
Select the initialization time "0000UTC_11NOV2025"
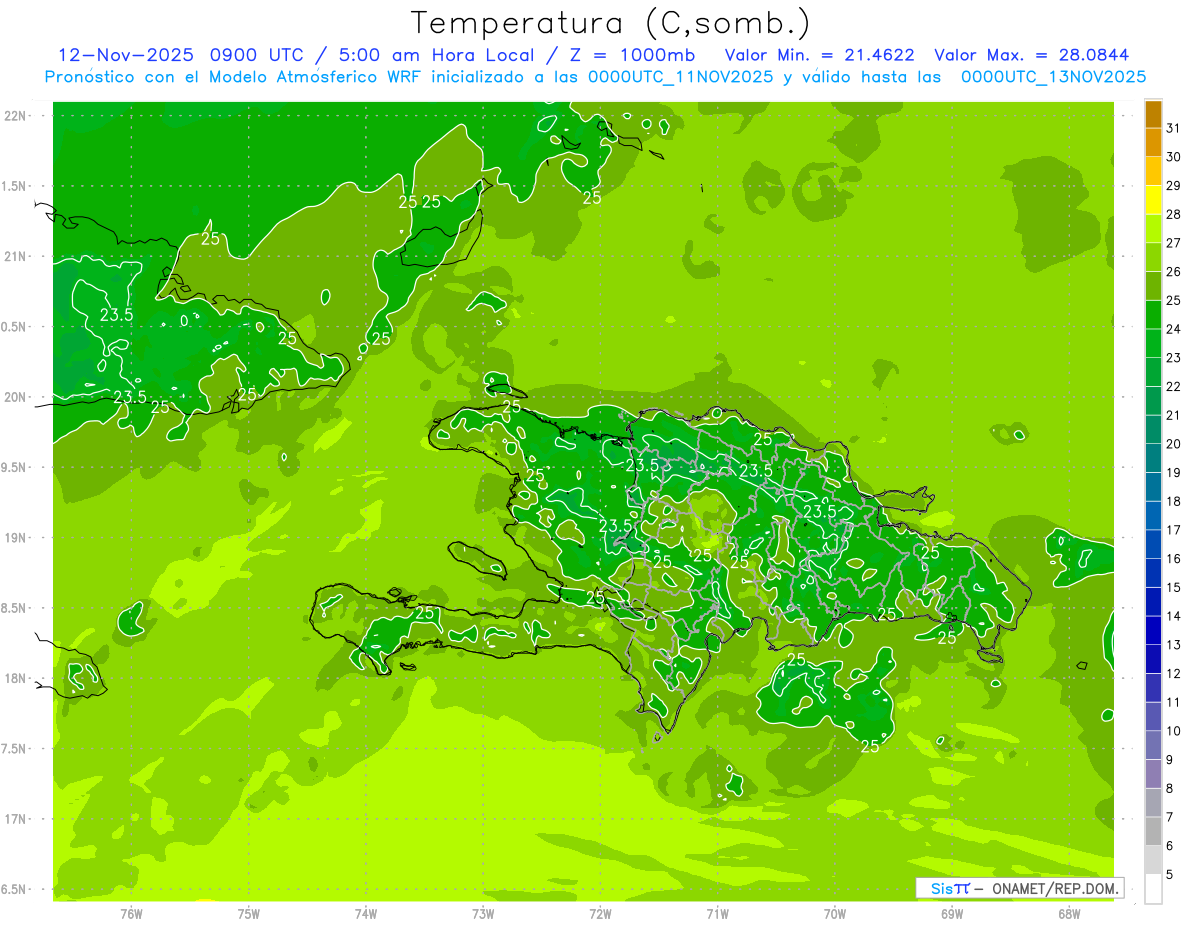[x=681, y=77]
